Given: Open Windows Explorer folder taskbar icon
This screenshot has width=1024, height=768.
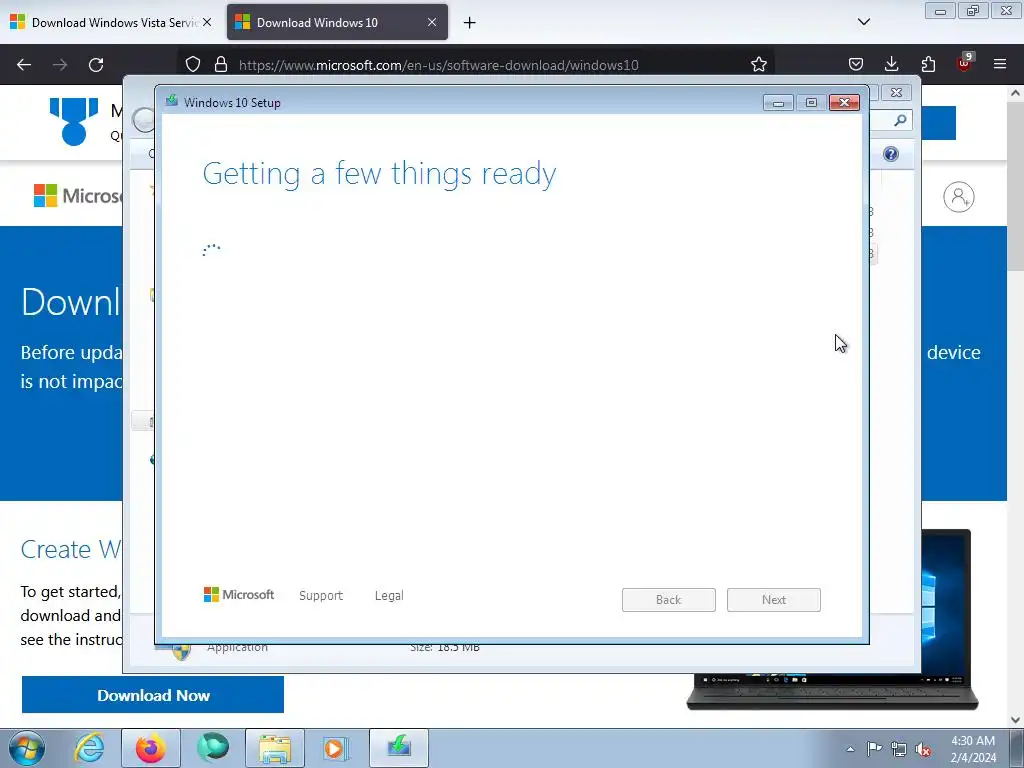Looking at the screenshot, I should click(x=275, y=748).
